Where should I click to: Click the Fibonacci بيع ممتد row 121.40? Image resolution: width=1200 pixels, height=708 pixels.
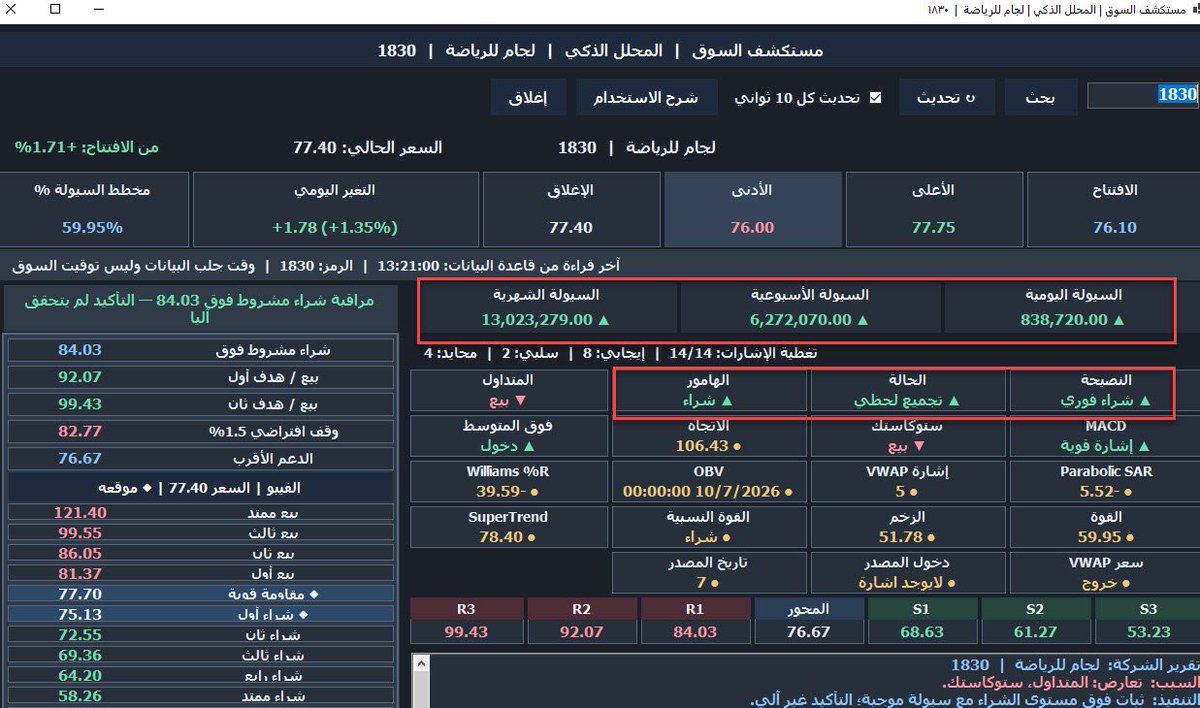click(x=201, y=513)
